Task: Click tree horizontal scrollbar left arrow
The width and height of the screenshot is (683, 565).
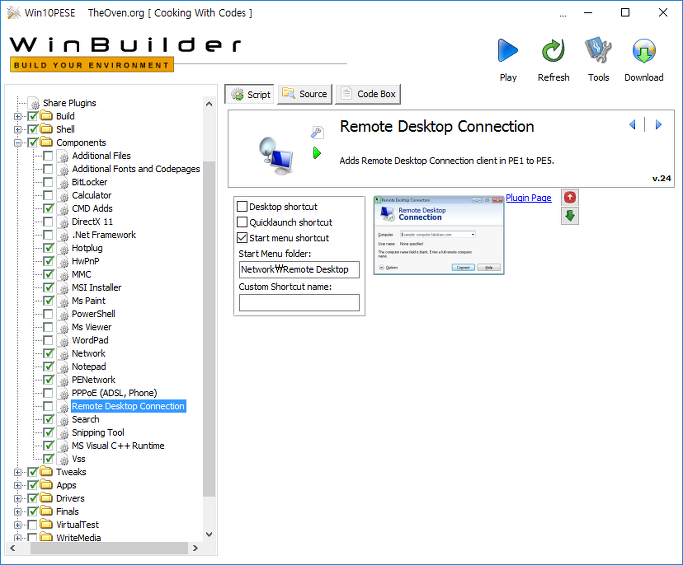Action: pos(13,548)
